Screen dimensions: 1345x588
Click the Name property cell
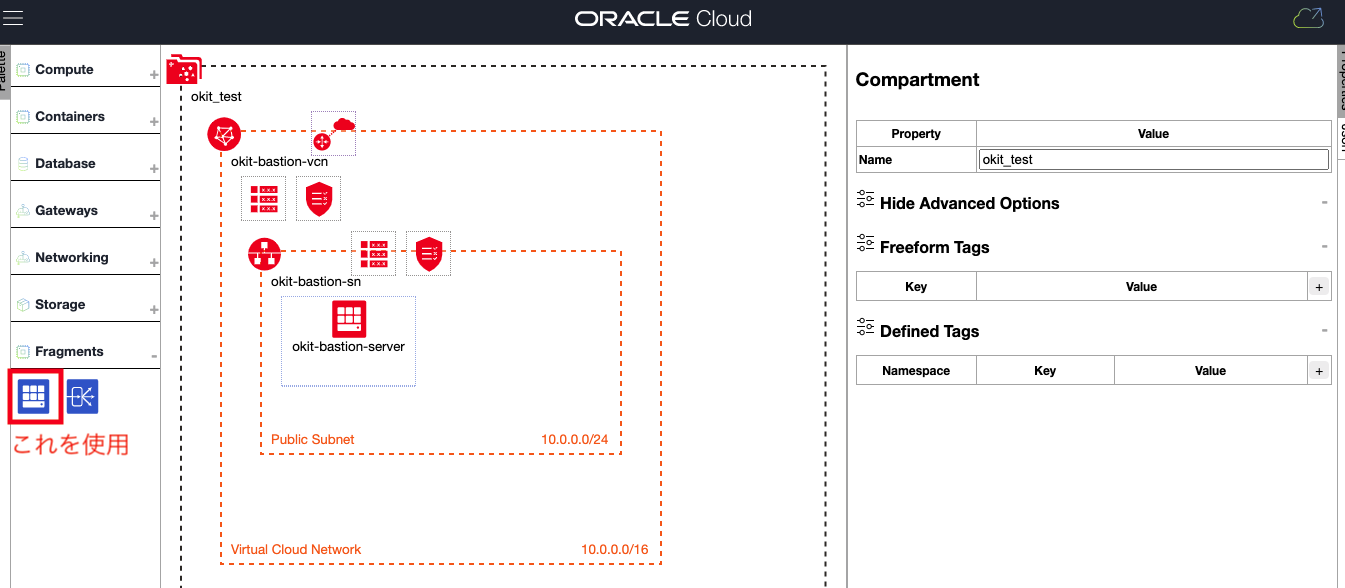point(916,160)
